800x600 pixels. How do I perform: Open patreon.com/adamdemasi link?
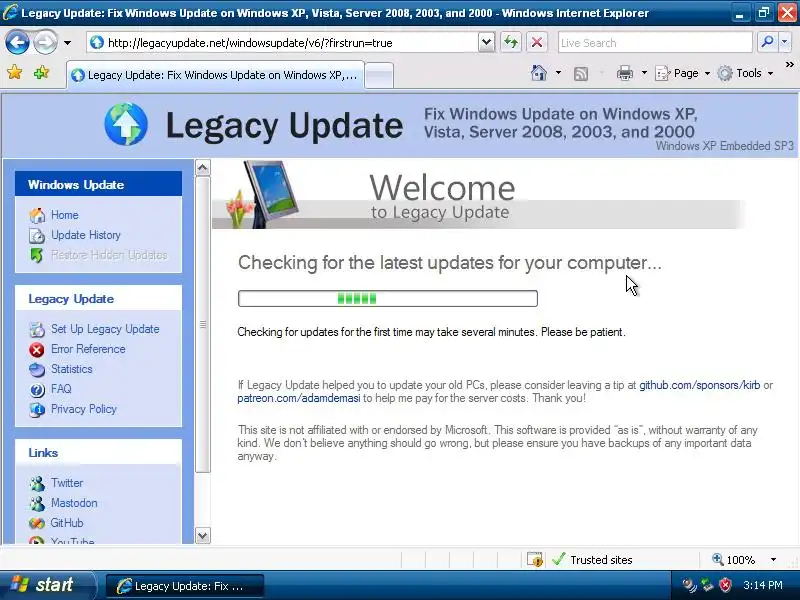coord(298,398)
